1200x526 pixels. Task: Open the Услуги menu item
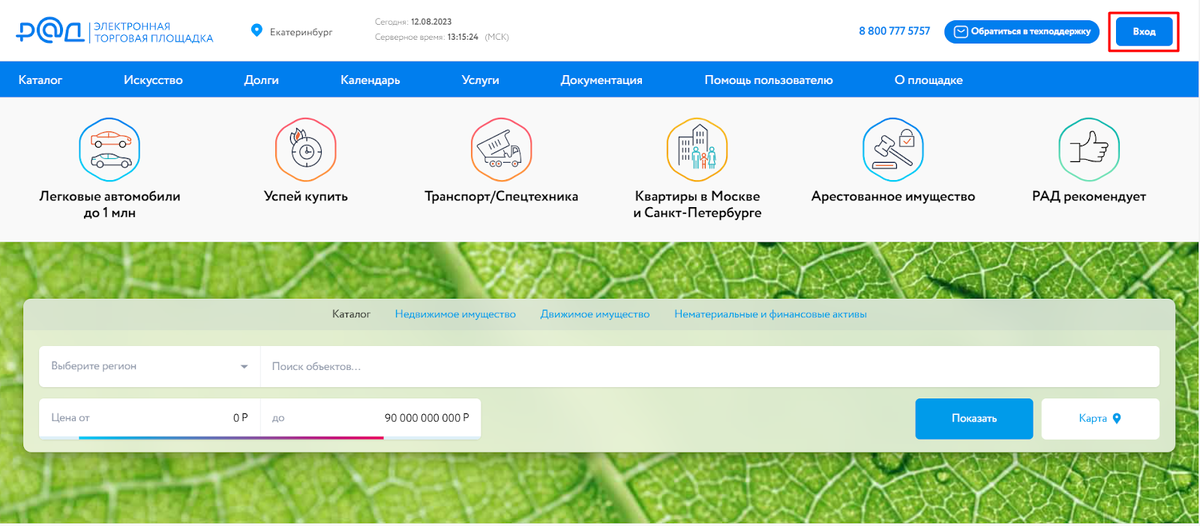(x=480, y=80)
